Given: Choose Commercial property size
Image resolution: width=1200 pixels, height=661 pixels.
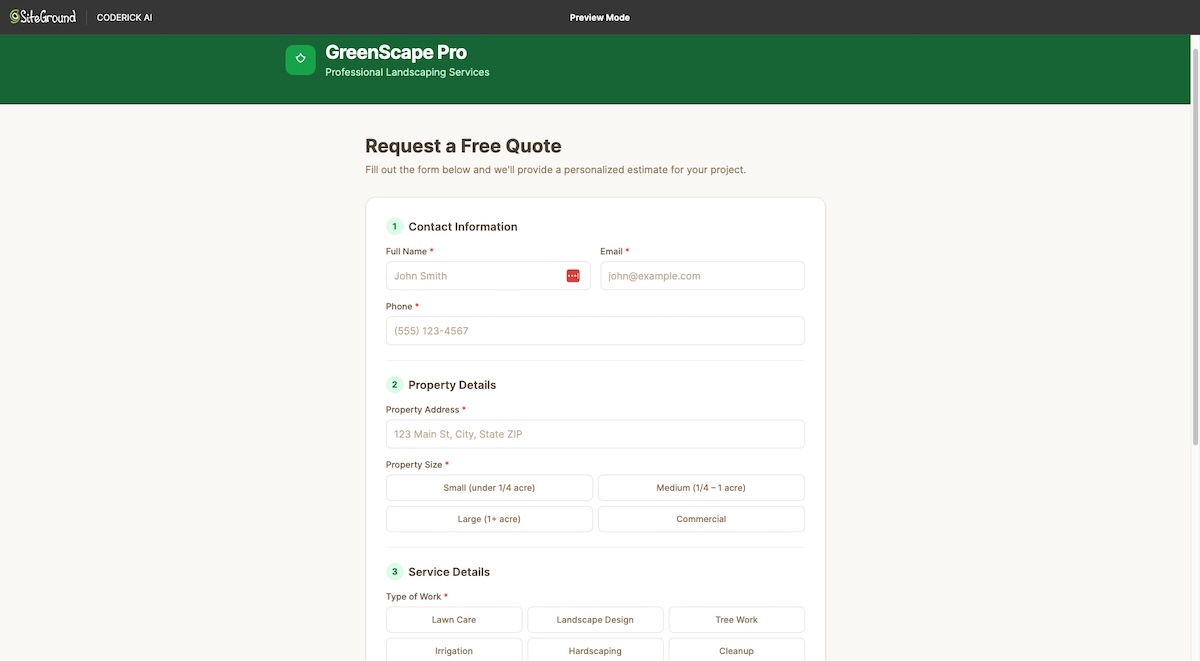Looking at the screenshot, I should (701, 519).
